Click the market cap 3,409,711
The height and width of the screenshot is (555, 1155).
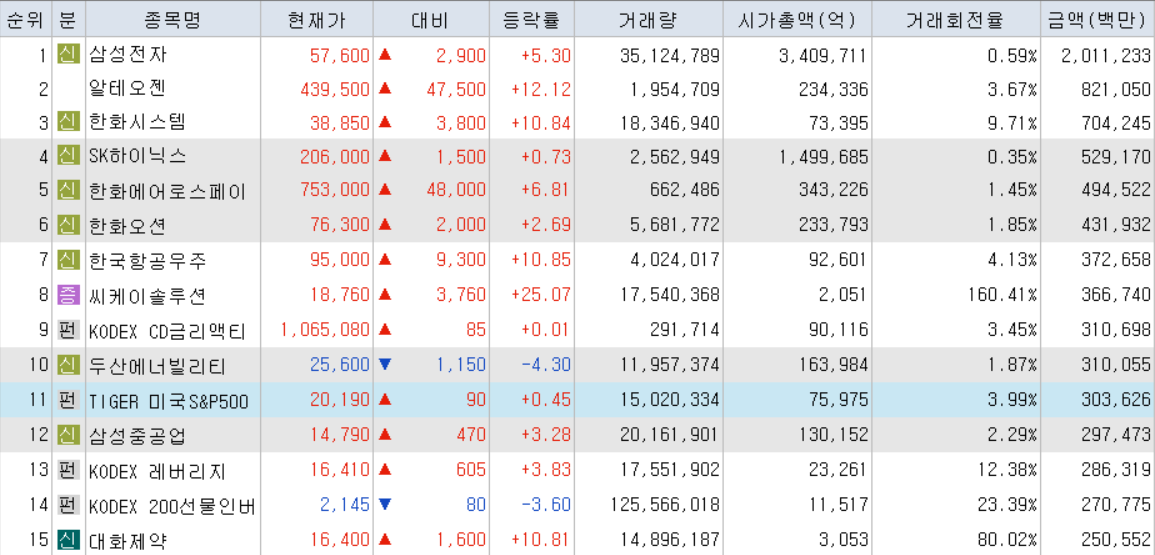824,55
